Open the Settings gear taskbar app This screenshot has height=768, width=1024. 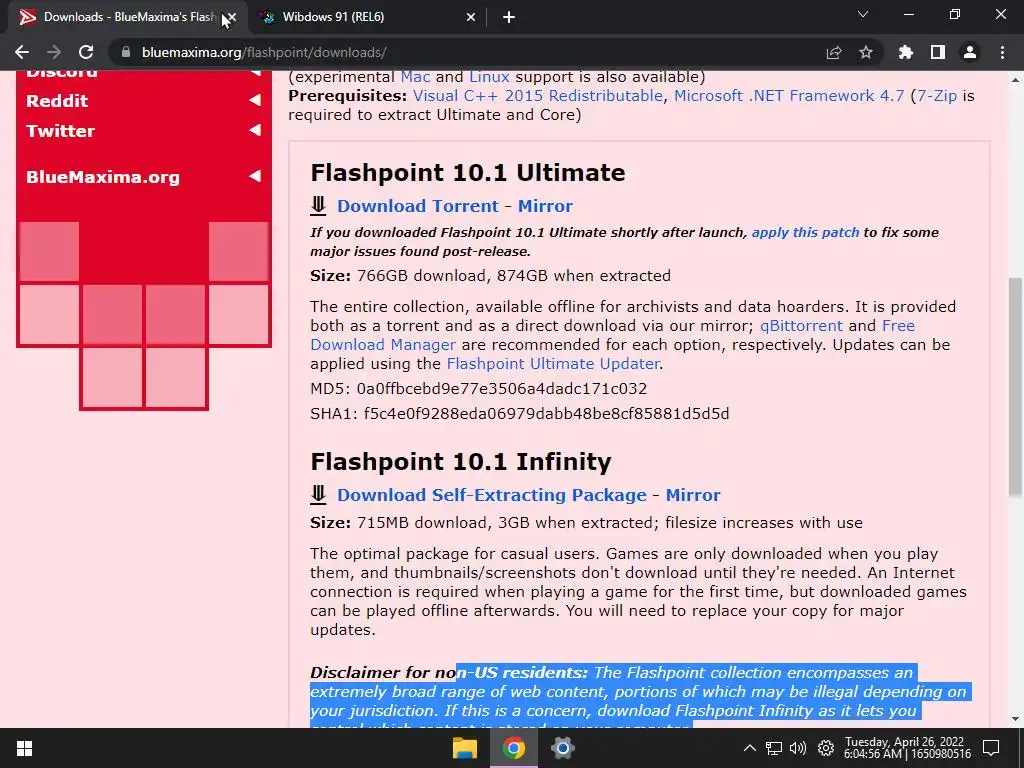click(x=562, y=748)
